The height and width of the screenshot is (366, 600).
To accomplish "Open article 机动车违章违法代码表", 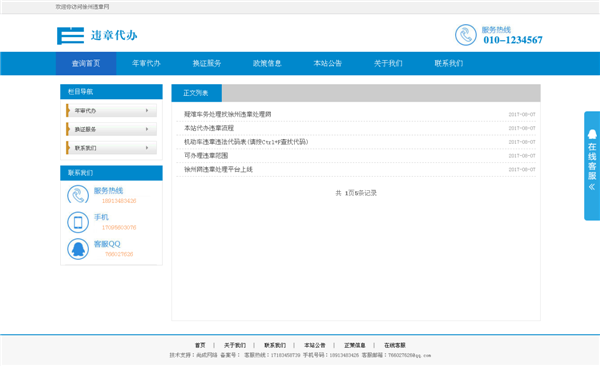I will tap(246, 142).
